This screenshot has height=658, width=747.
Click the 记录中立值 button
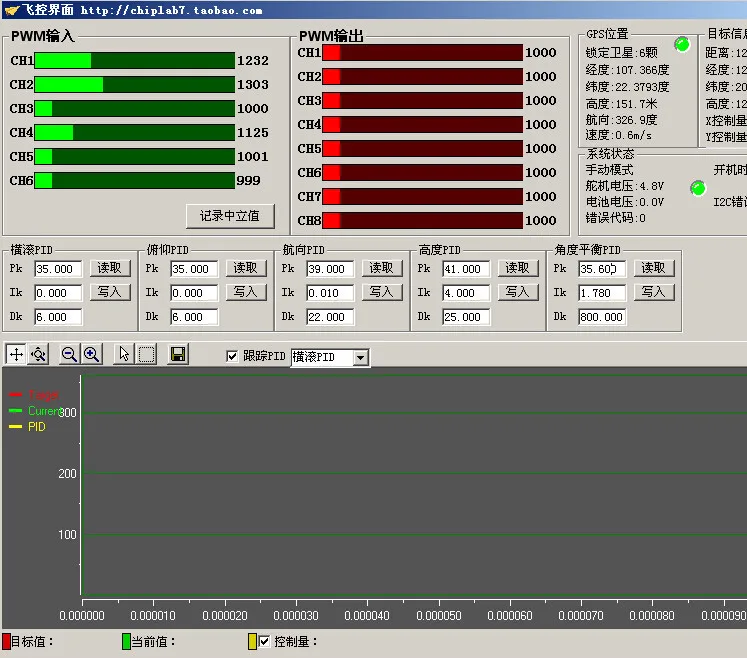[230, 216]
